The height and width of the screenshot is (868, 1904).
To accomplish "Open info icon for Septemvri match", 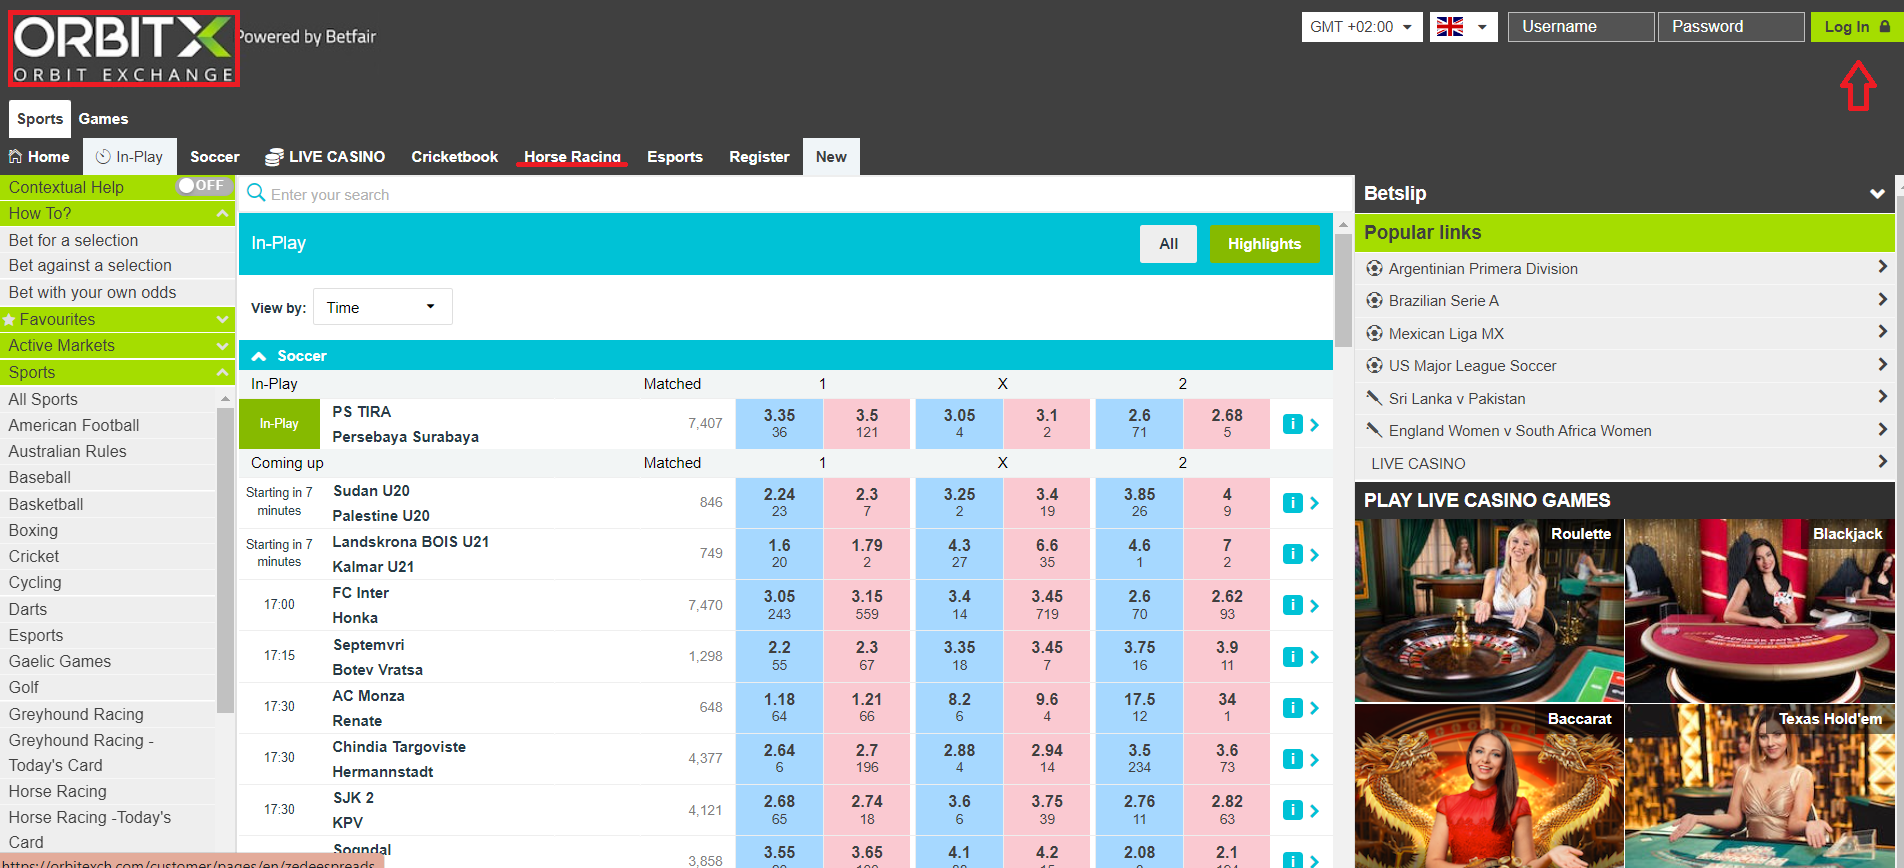I will [x=1292, y=657].
